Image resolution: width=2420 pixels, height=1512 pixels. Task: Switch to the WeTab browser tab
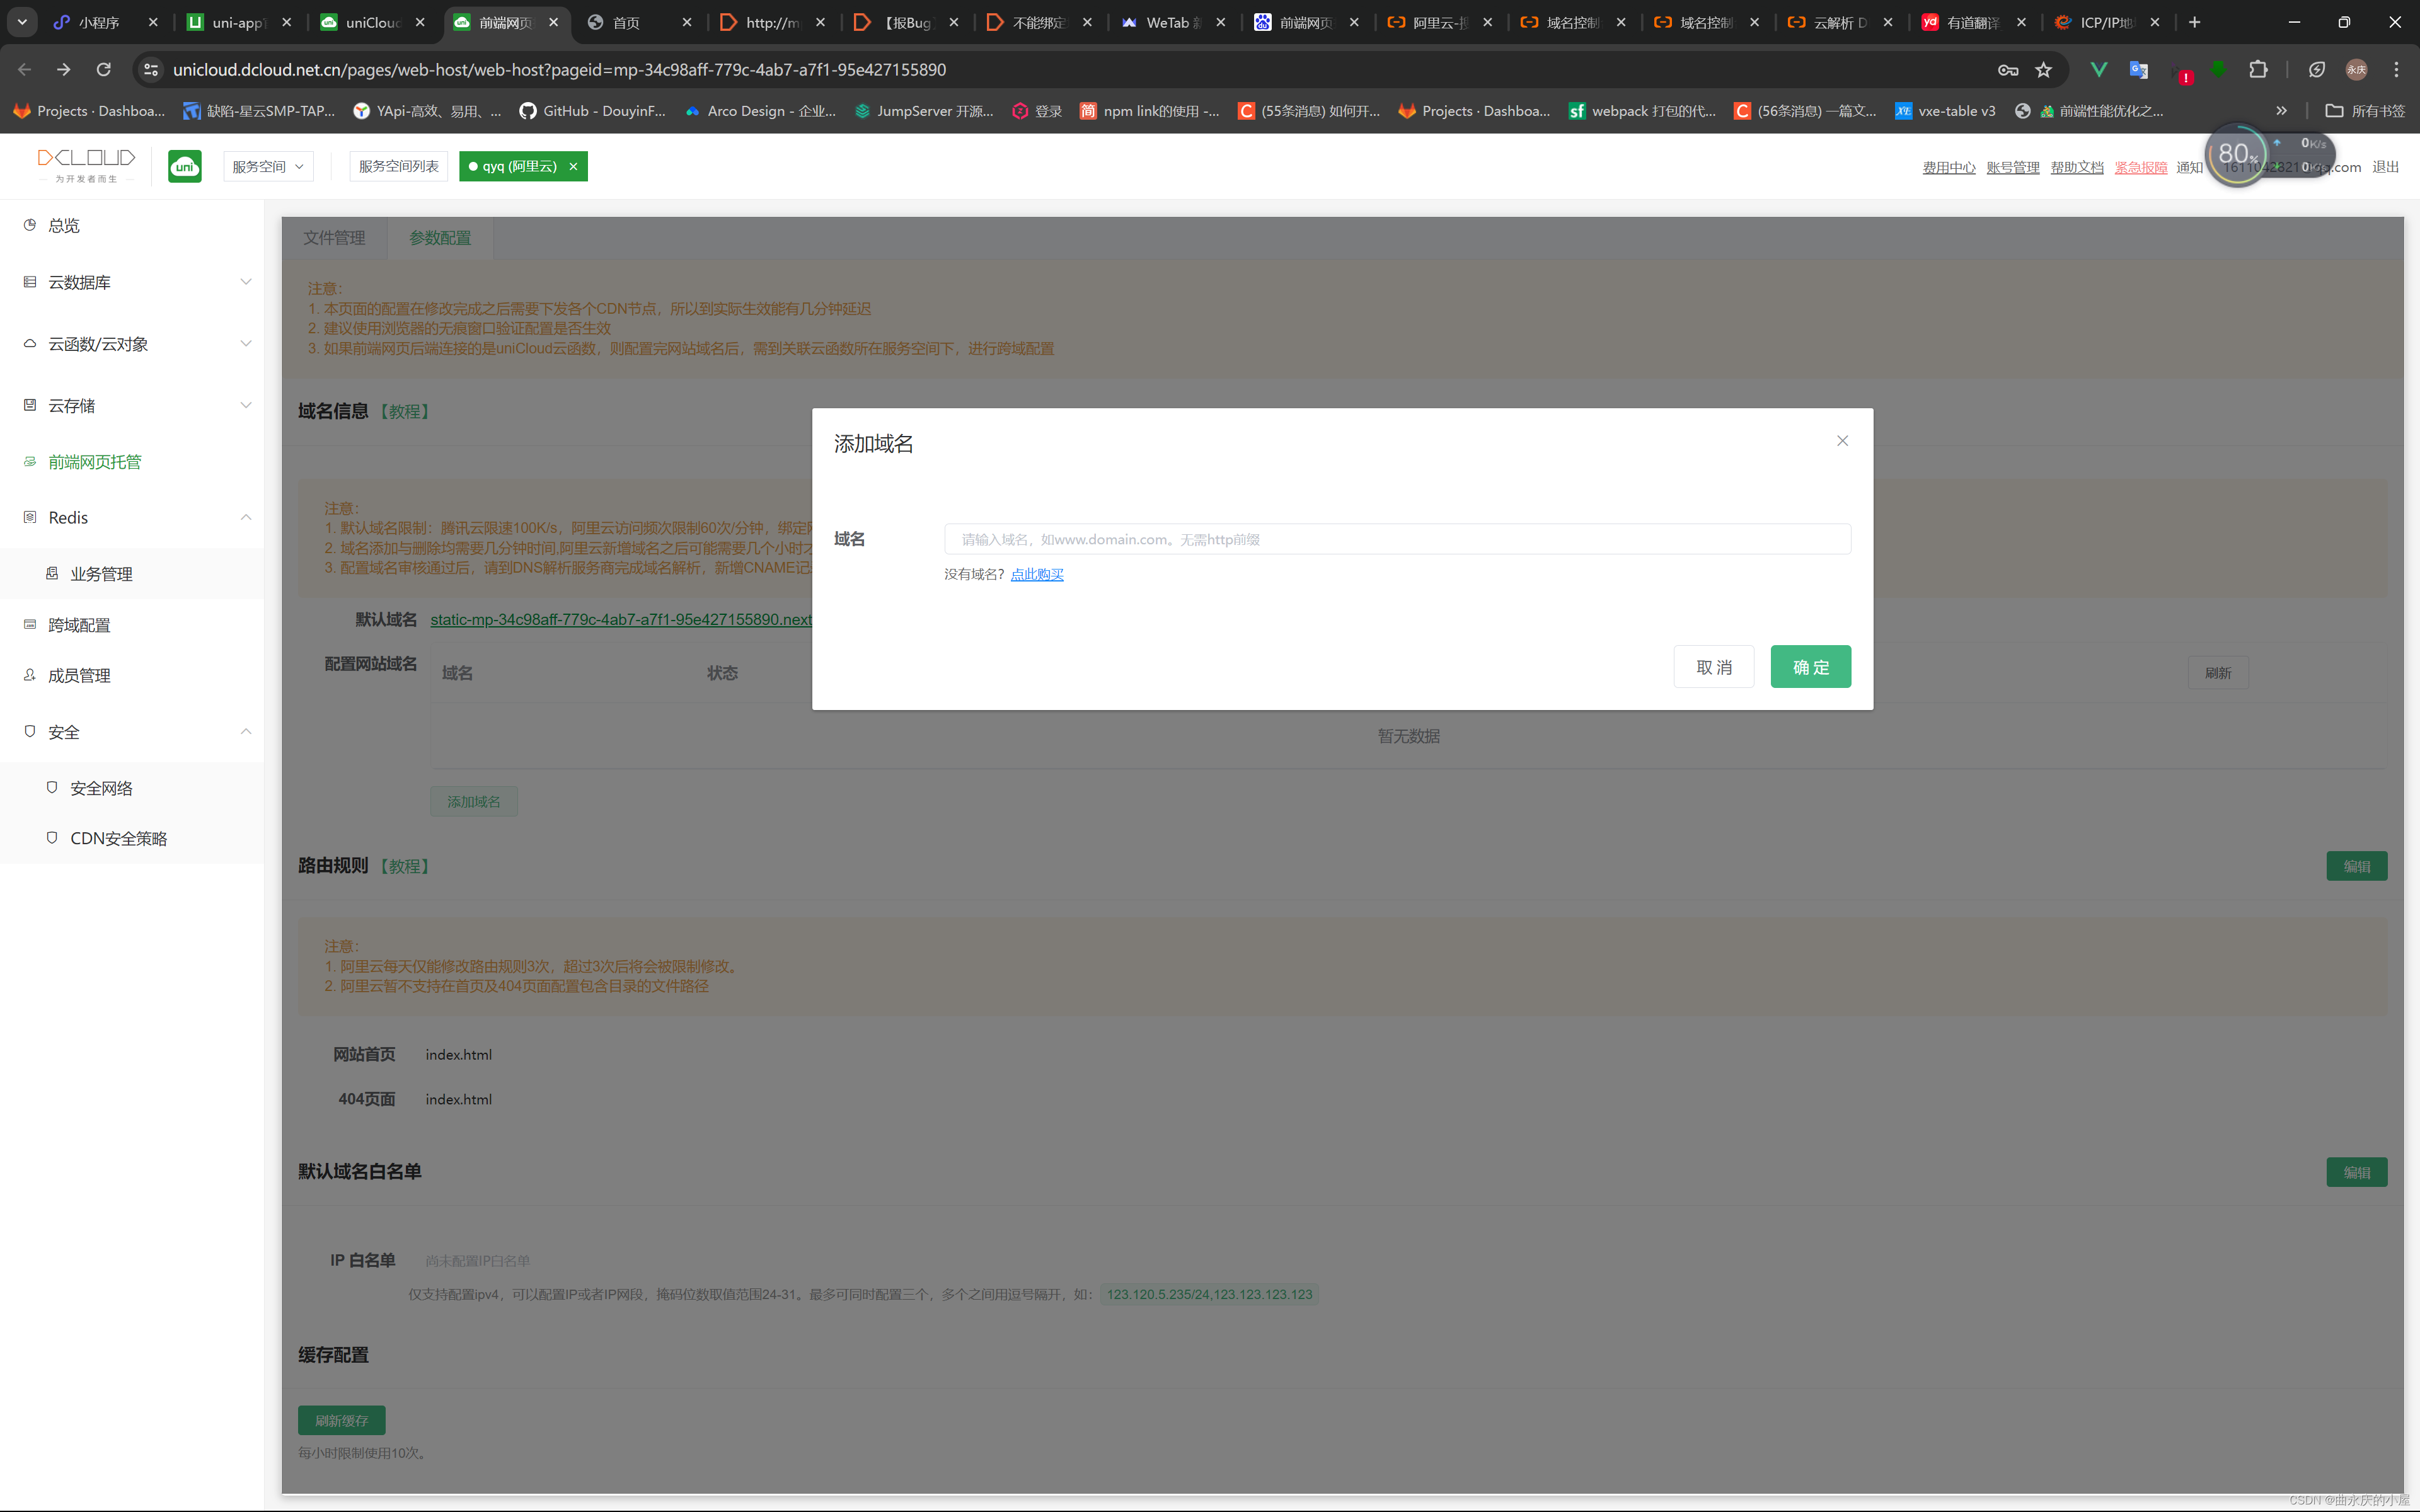pyautogui.click(x=1173, y=22)
